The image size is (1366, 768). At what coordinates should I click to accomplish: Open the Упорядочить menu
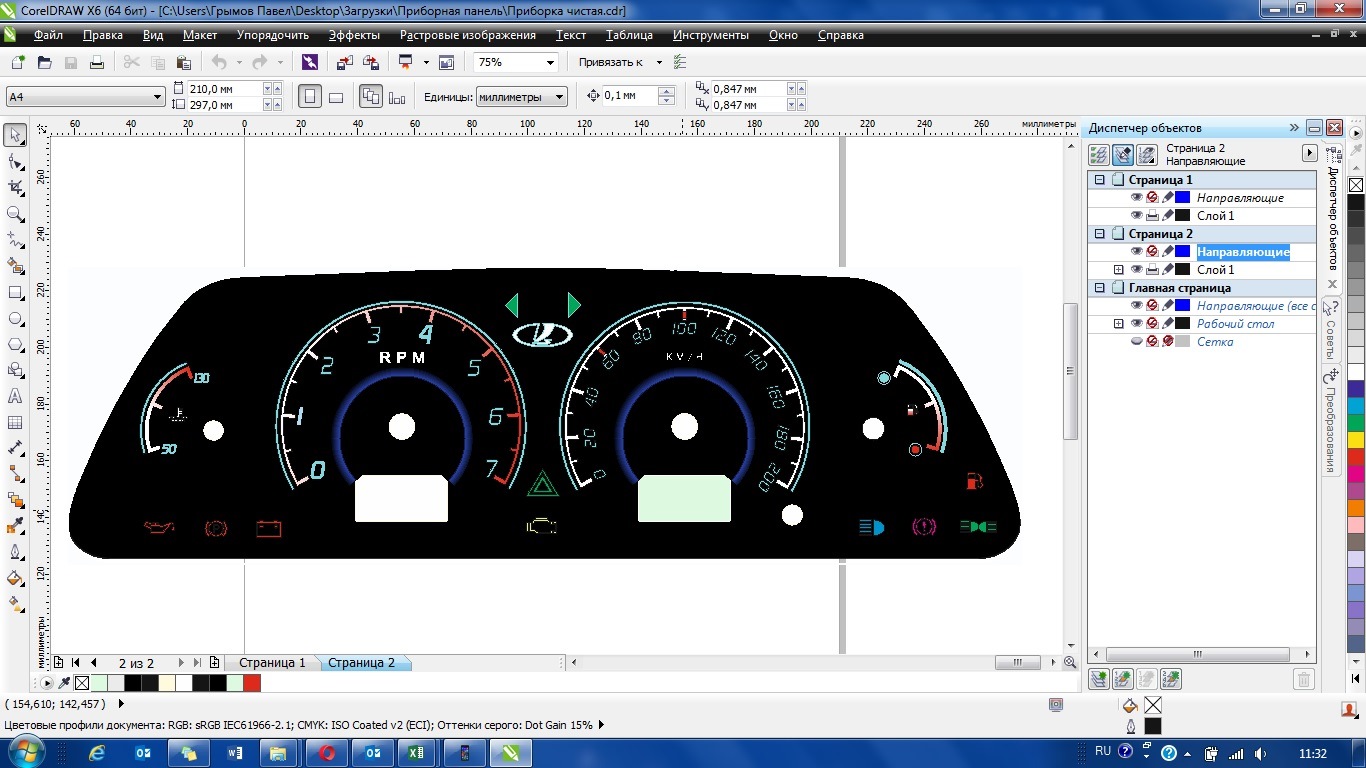pyautogui.click(x=273, y=35)
